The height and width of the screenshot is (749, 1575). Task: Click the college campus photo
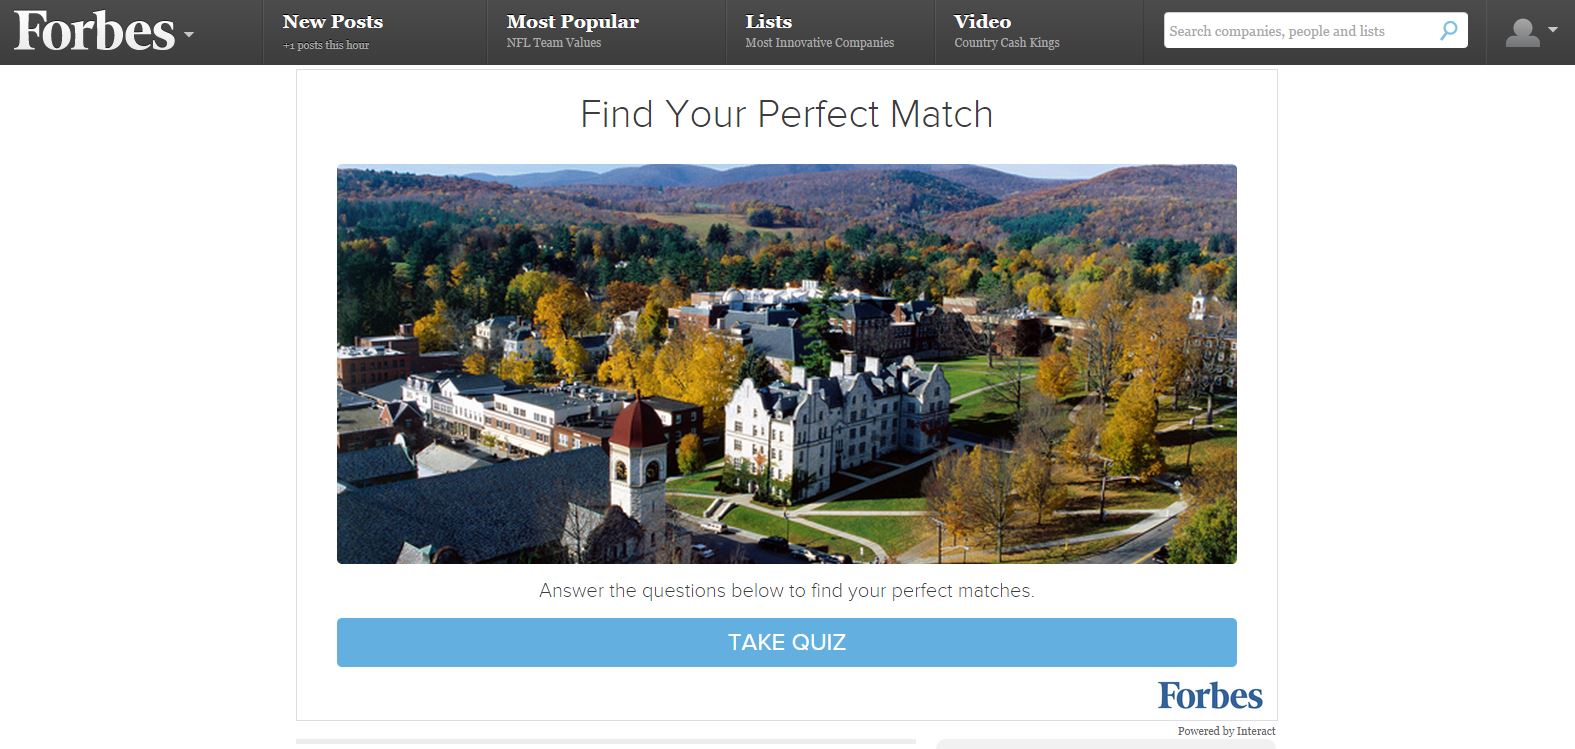tap(787, 364)
